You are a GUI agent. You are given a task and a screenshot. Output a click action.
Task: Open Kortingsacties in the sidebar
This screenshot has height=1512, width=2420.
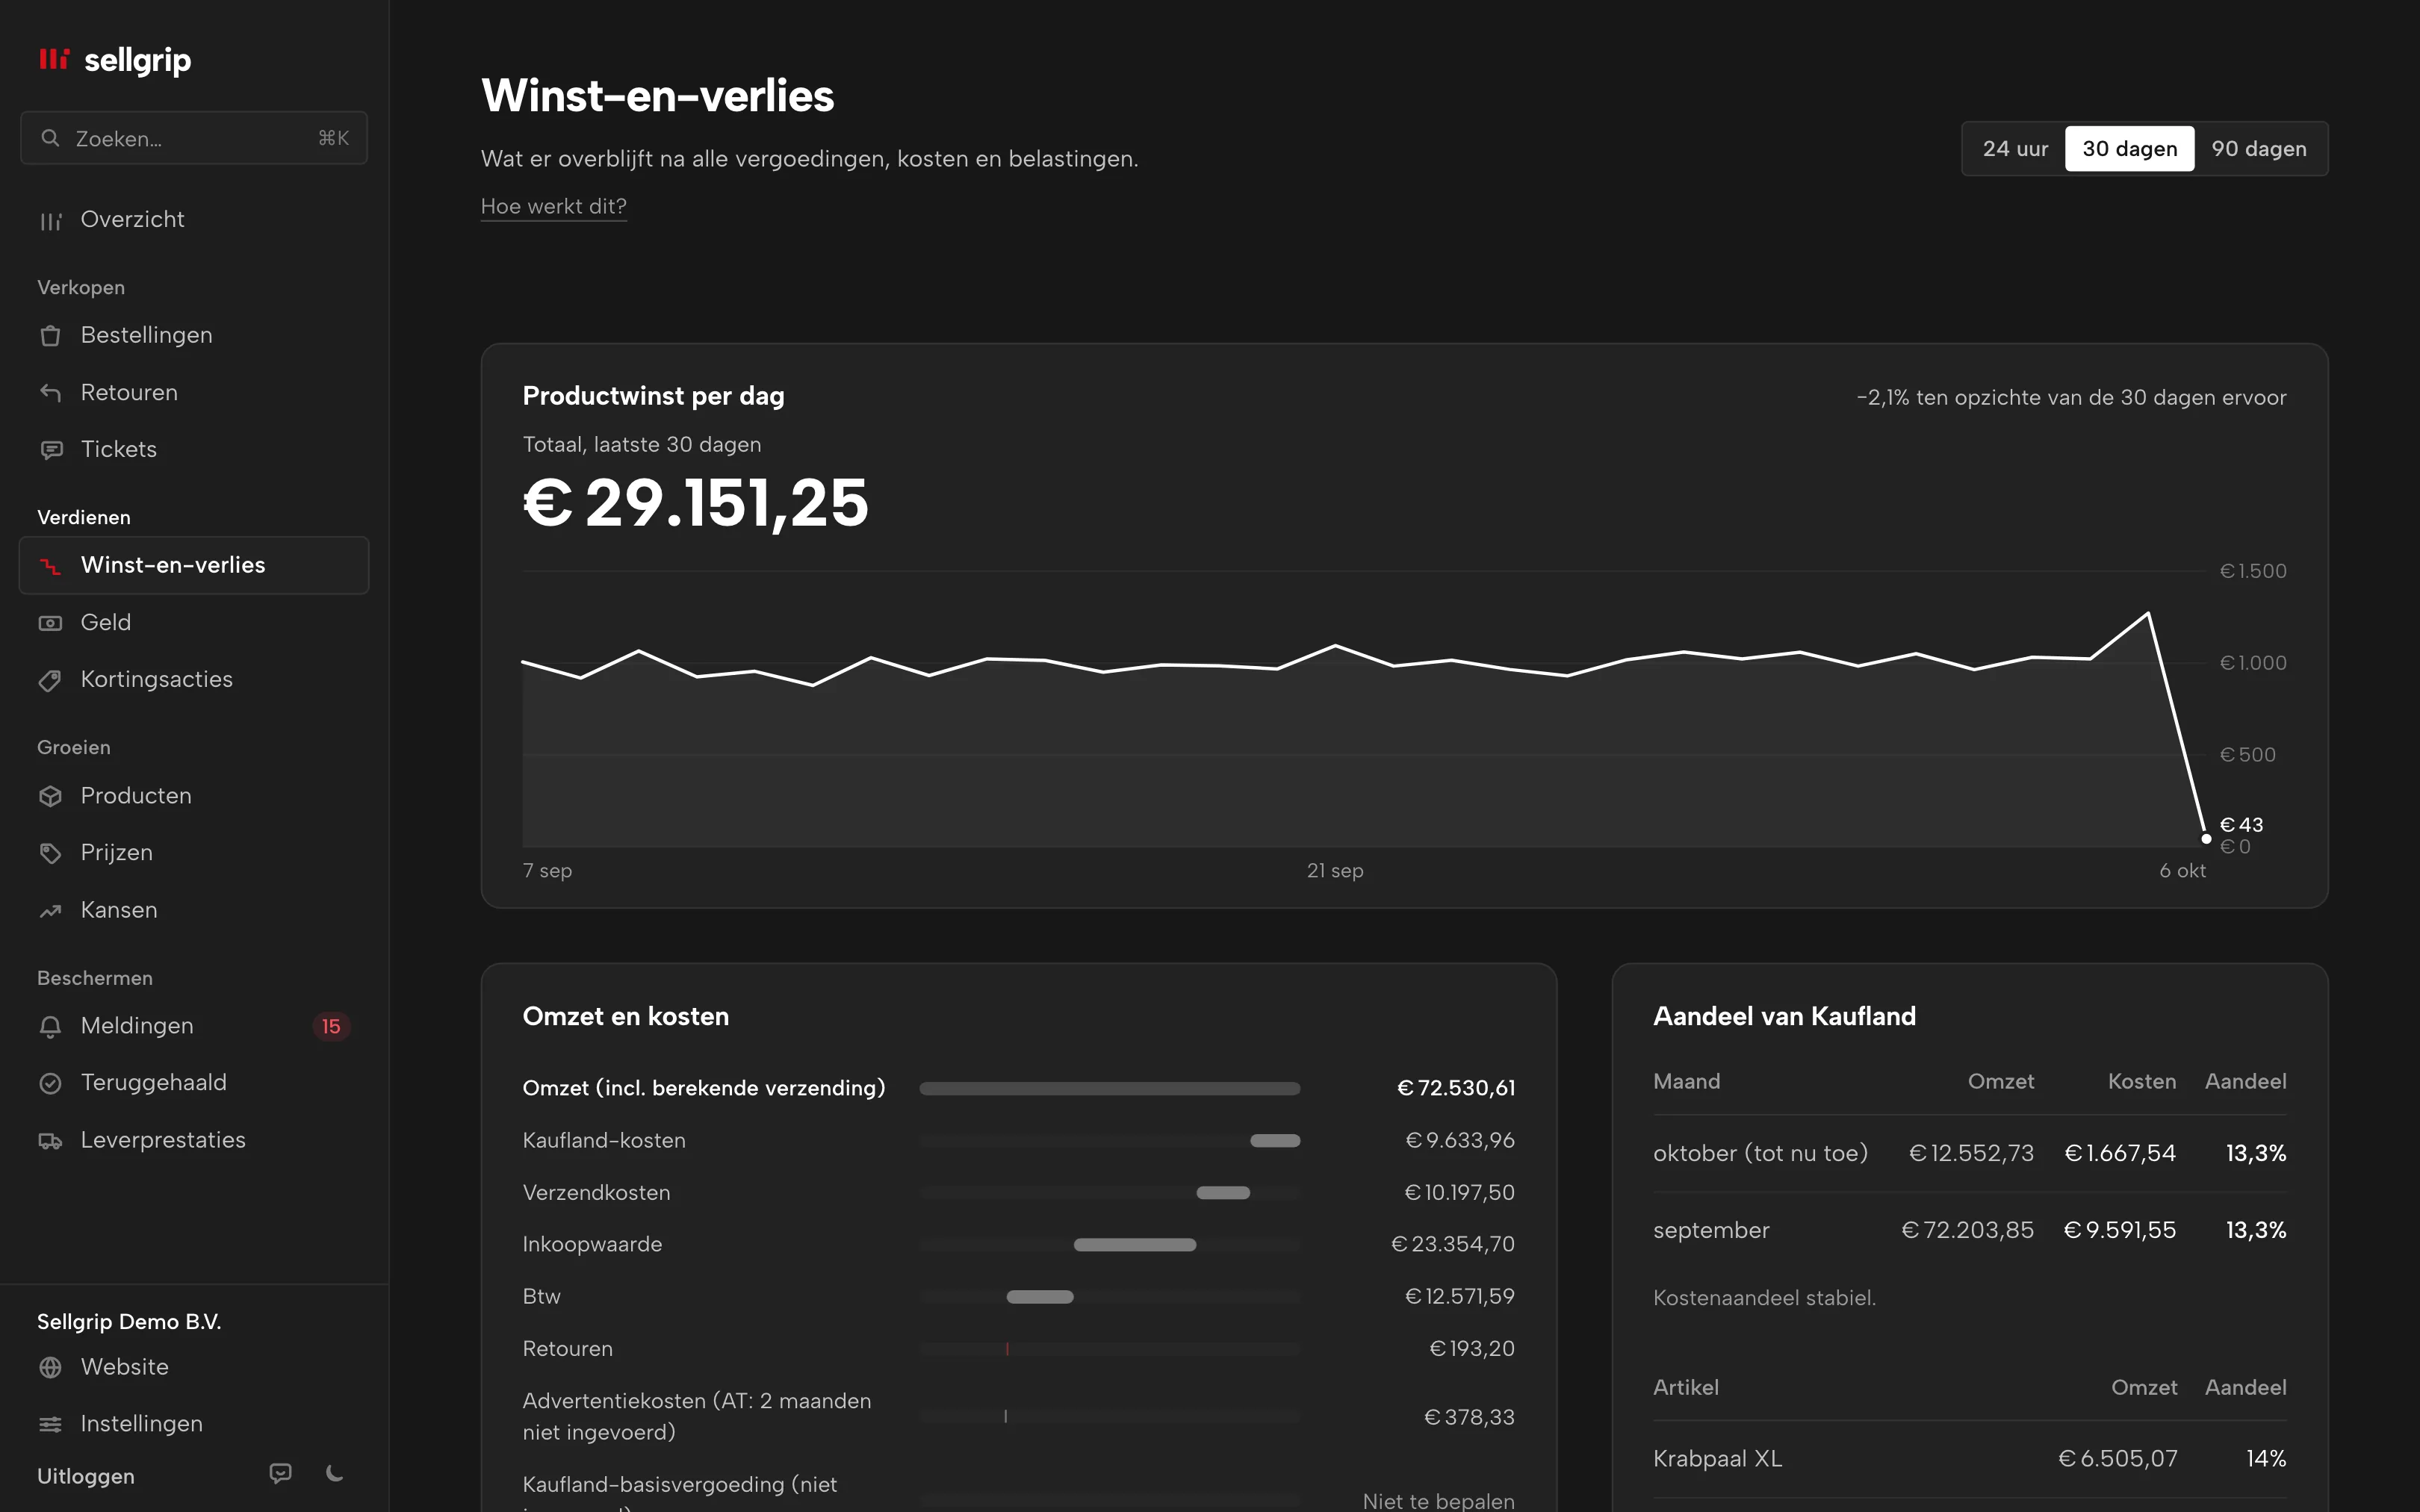point(194,680)
